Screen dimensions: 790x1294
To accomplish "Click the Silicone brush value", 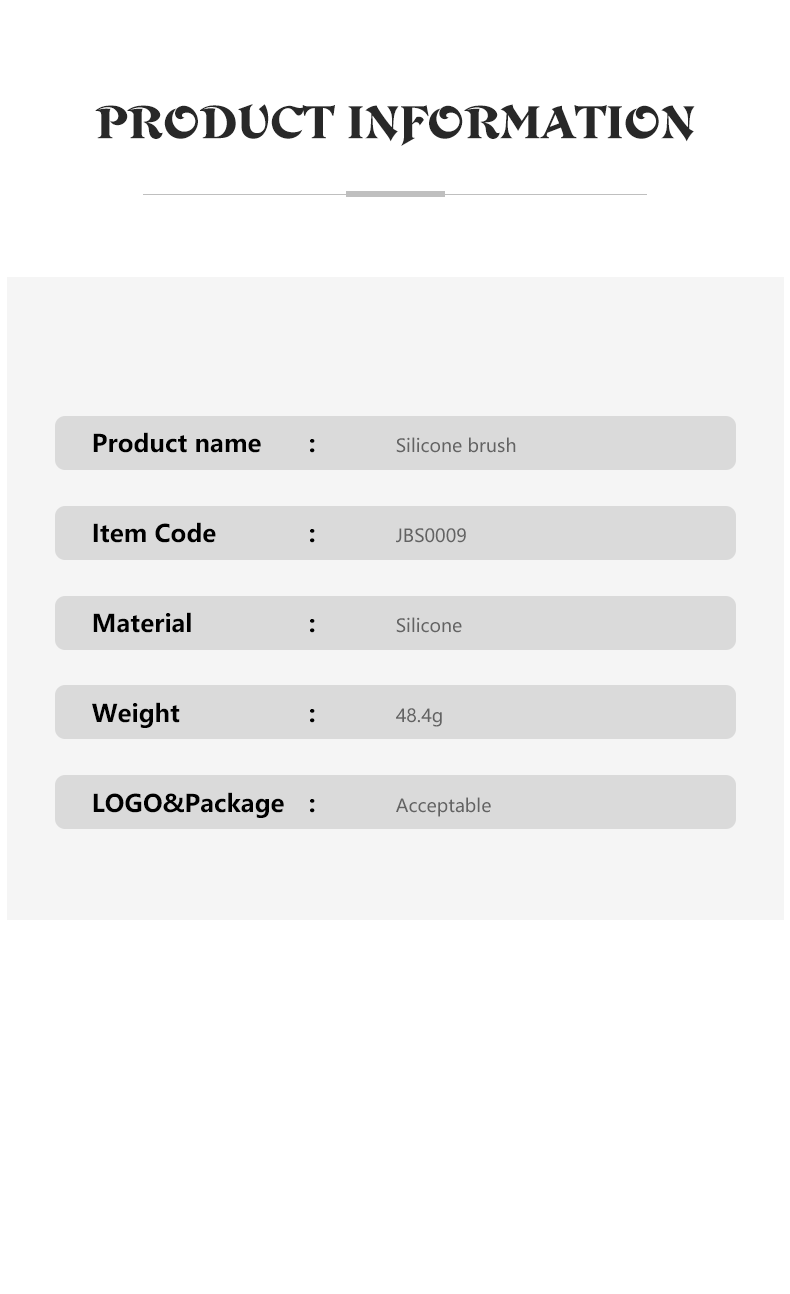I will tap(456, 445).
